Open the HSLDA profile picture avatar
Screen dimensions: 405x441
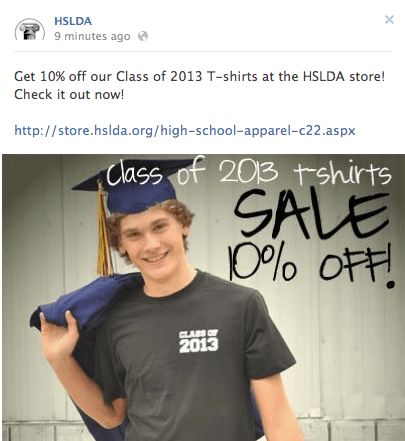tap(30, 29)
